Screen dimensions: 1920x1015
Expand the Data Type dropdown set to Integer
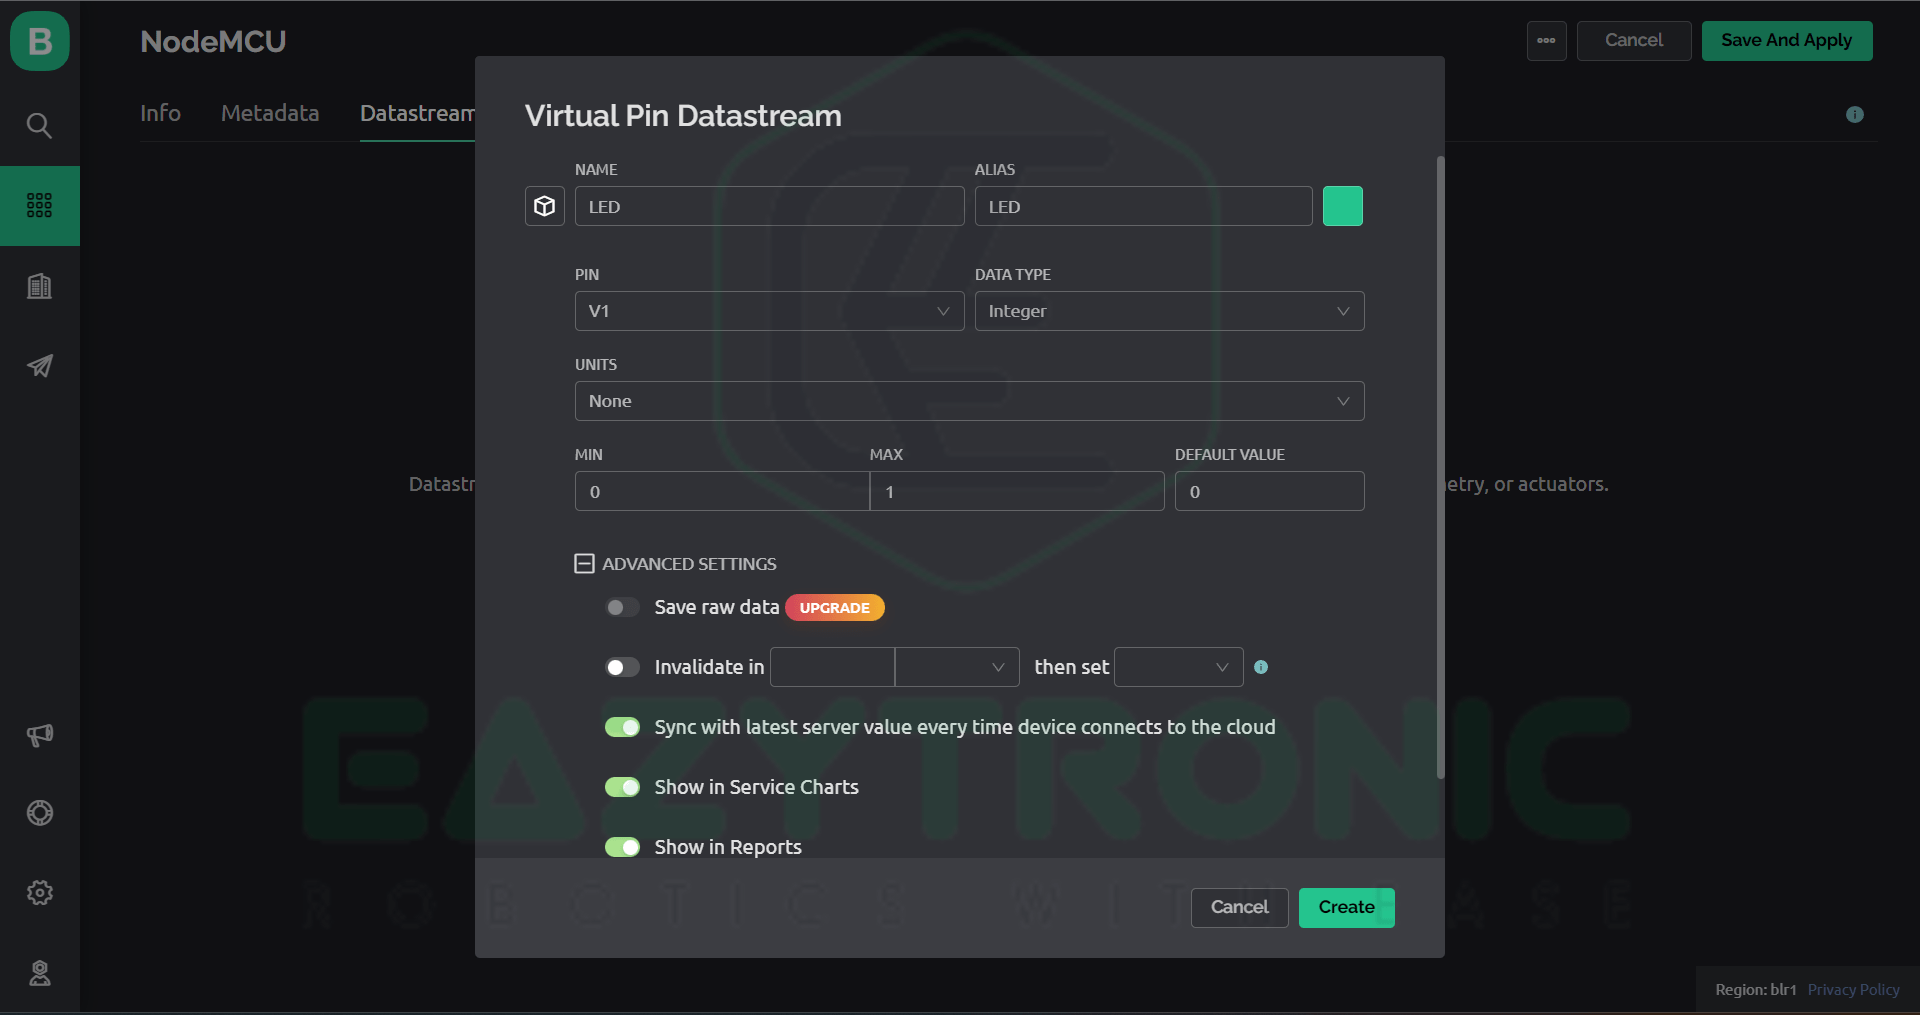1168,311
